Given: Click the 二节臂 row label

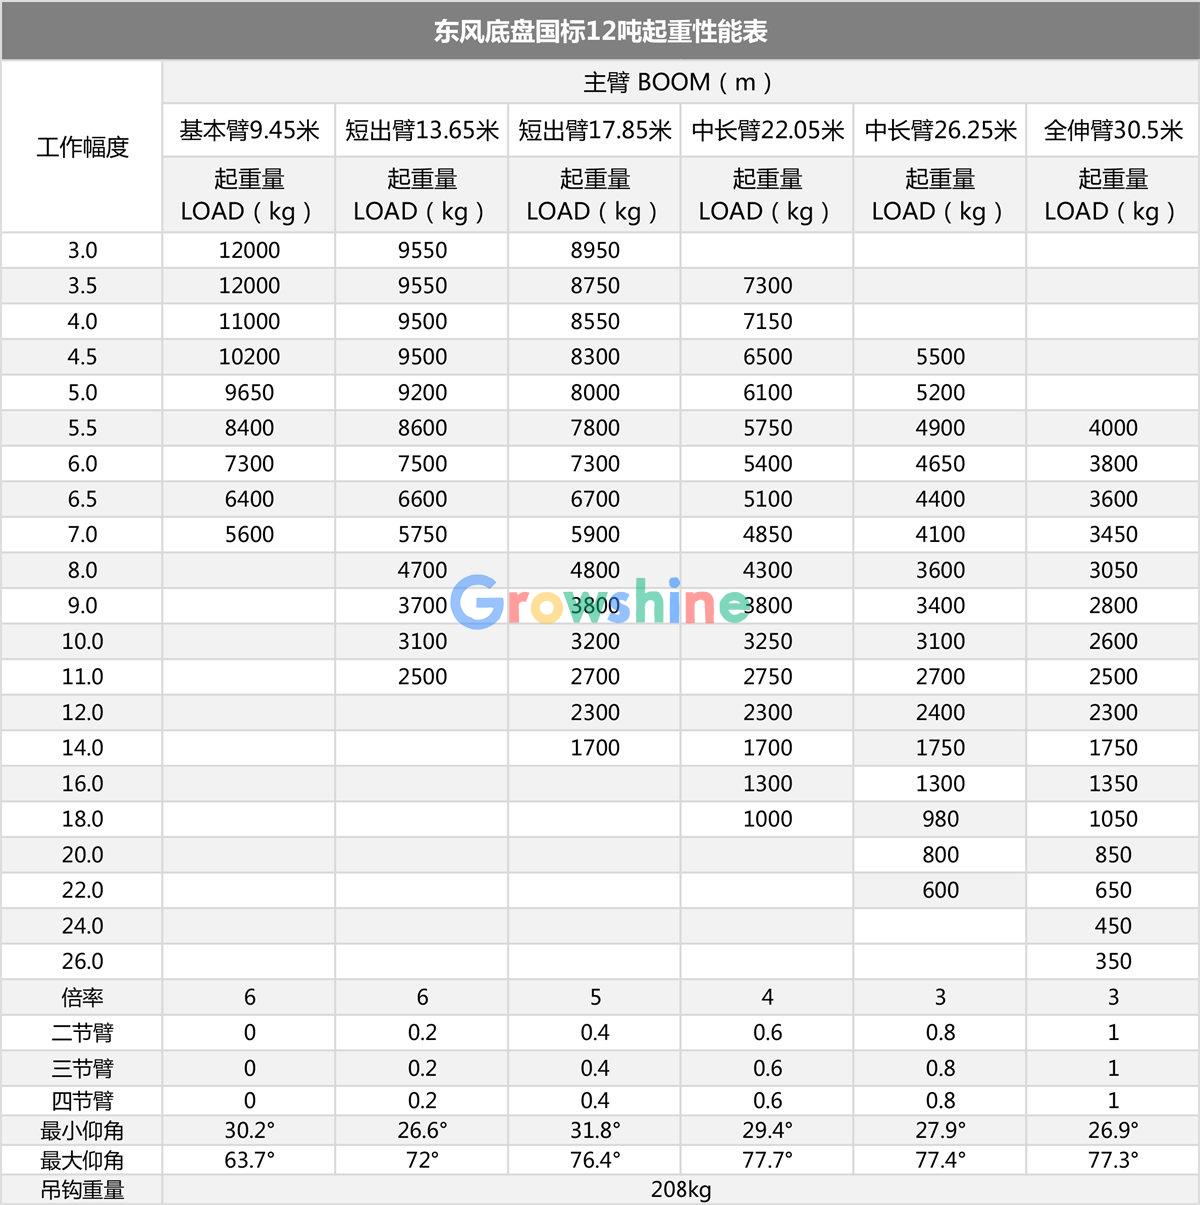Looking at the screenshot, I should (x=82, y=1033).
